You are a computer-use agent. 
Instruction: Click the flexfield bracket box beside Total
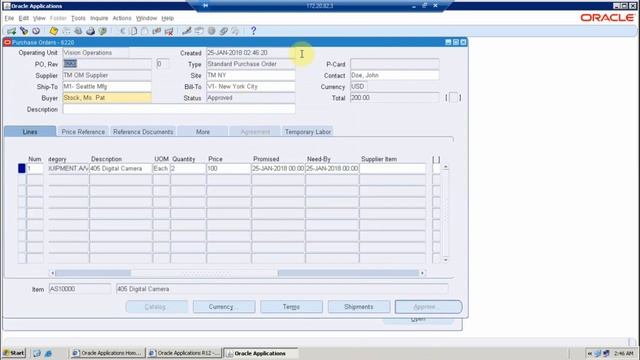453,98
